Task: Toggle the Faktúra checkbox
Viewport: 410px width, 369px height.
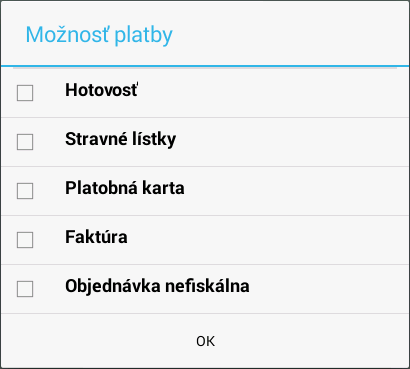Action: 25,240
